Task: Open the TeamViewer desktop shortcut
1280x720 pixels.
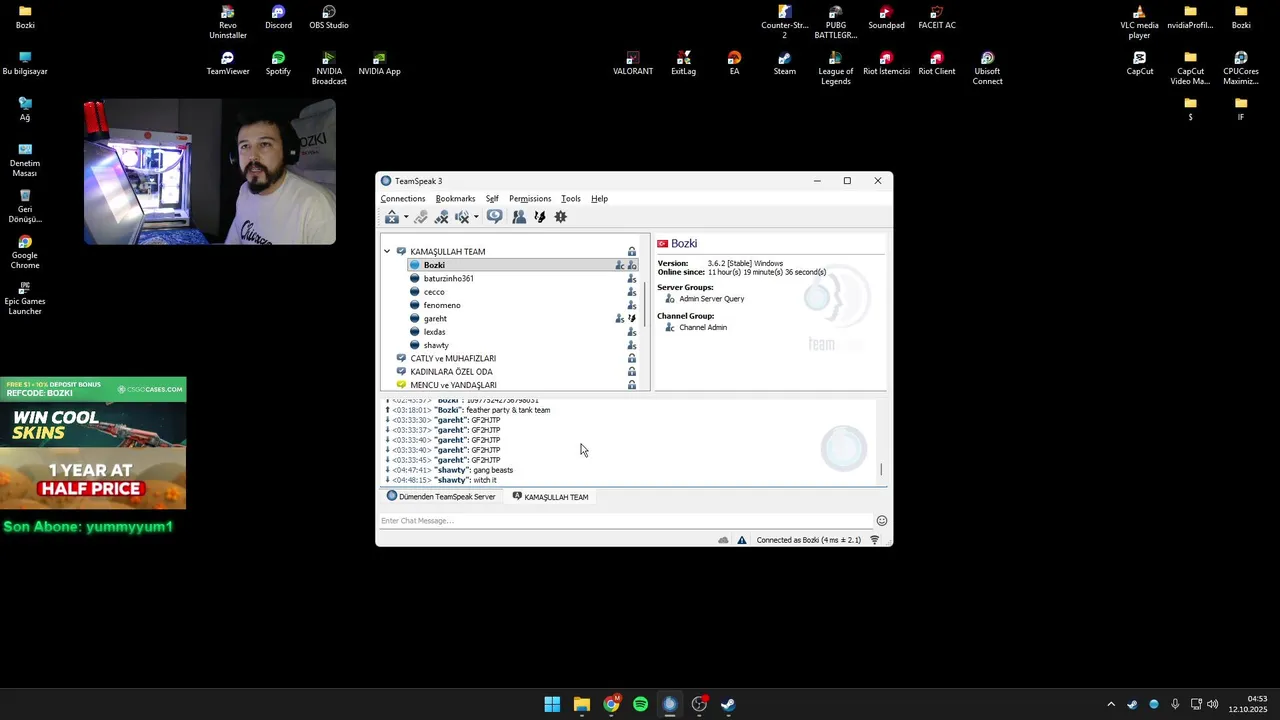Action: pos(228,64)
